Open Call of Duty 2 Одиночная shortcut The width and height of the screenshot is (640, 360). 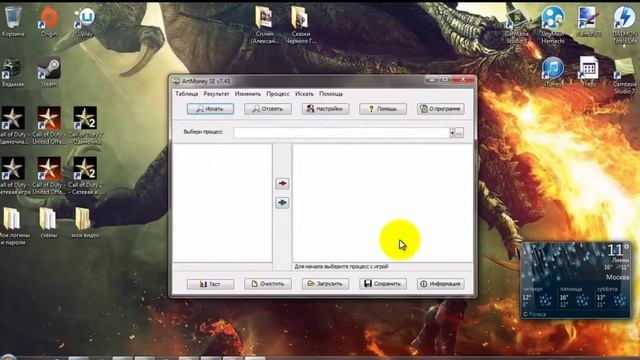click(85, 125)
